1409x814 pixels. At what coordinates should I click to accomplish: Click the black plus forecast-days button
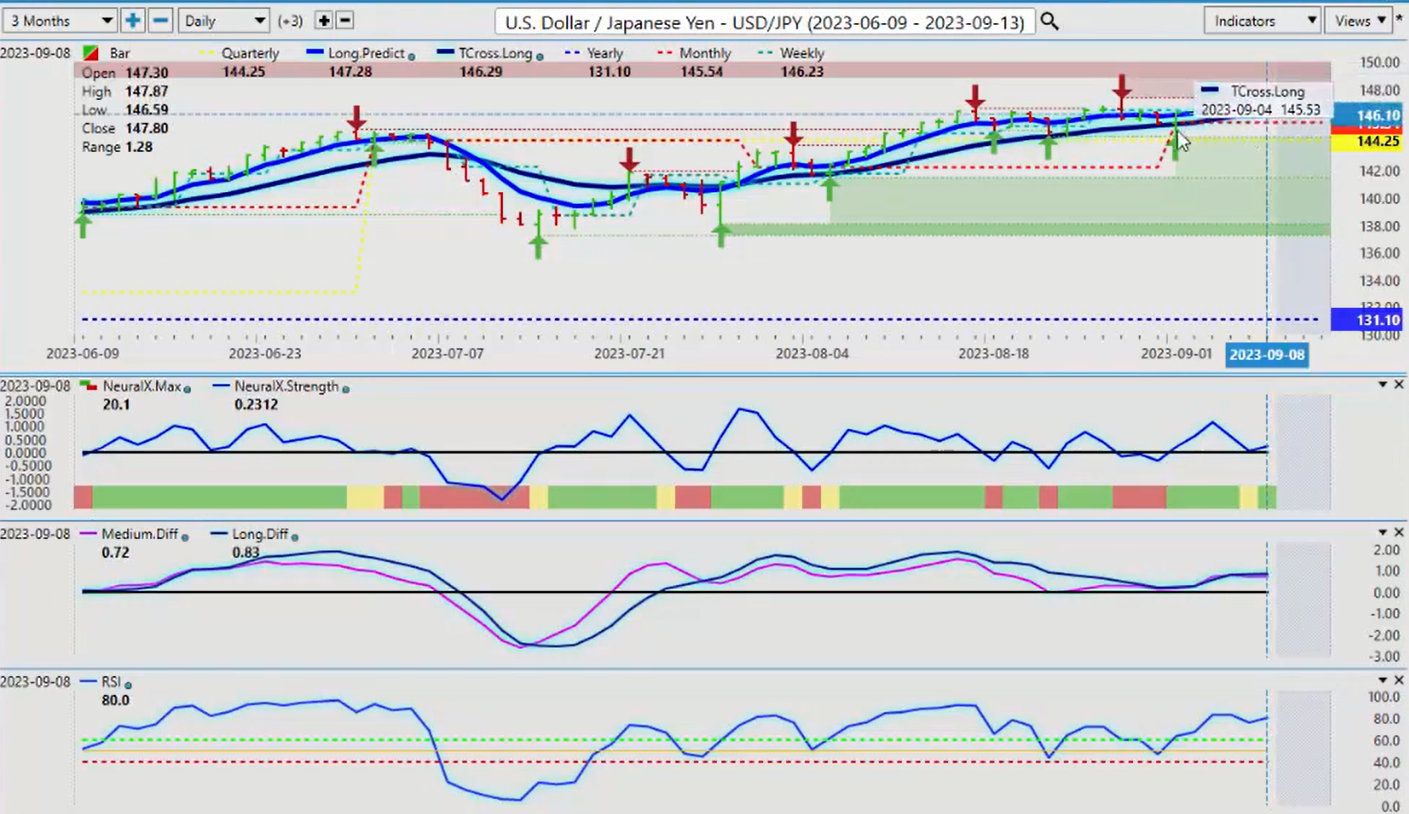(323, 20)
